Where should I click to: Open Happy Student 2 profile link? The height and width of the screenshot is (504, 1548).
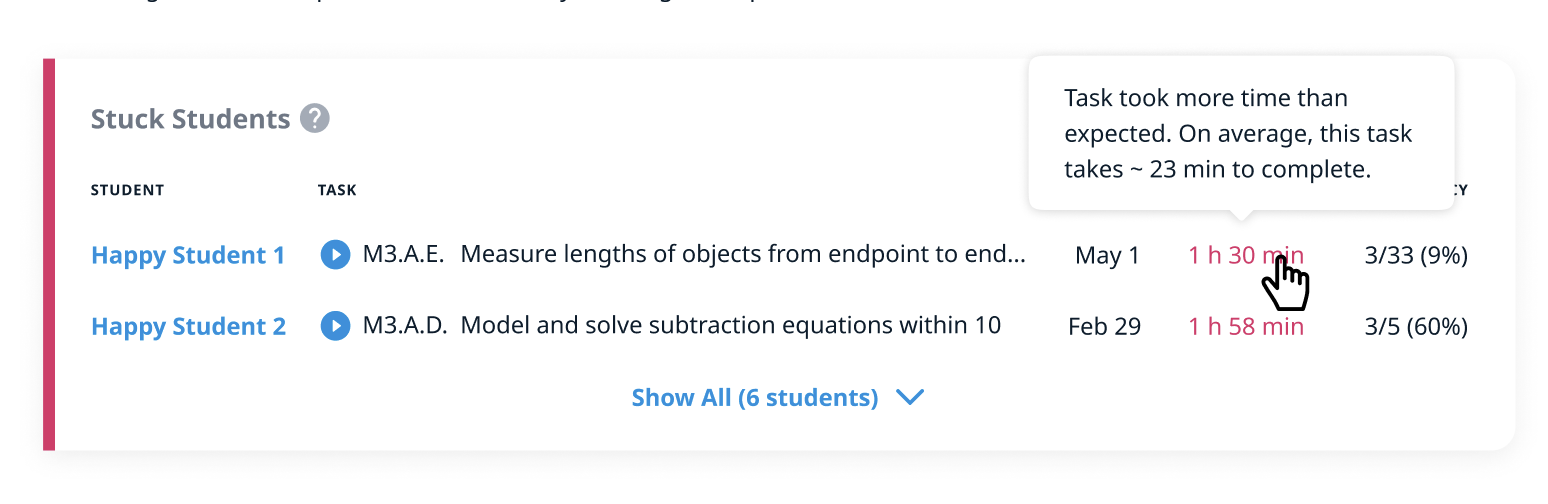(188, 327)
